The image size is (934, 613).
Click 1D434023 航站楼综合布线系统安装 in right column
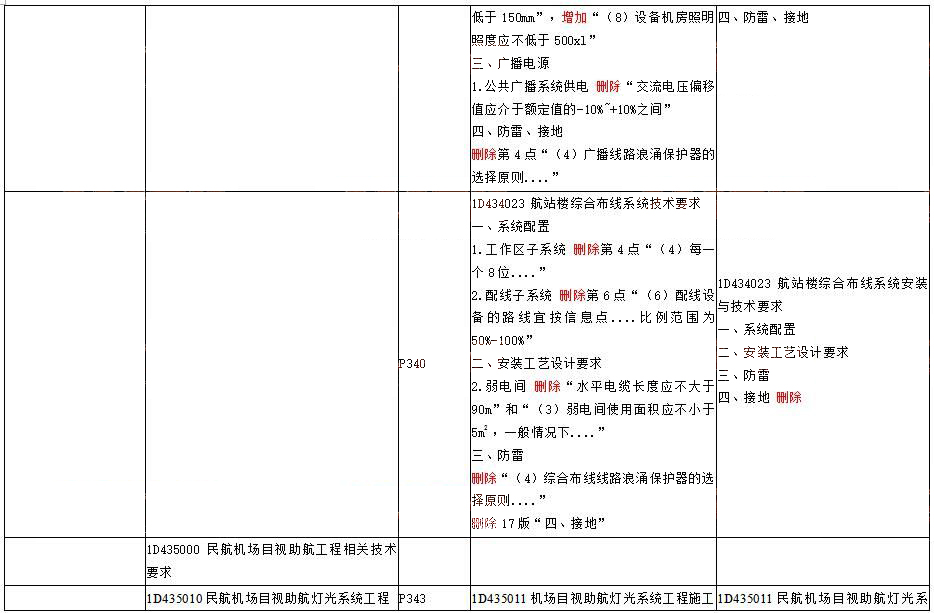[822, 284]
